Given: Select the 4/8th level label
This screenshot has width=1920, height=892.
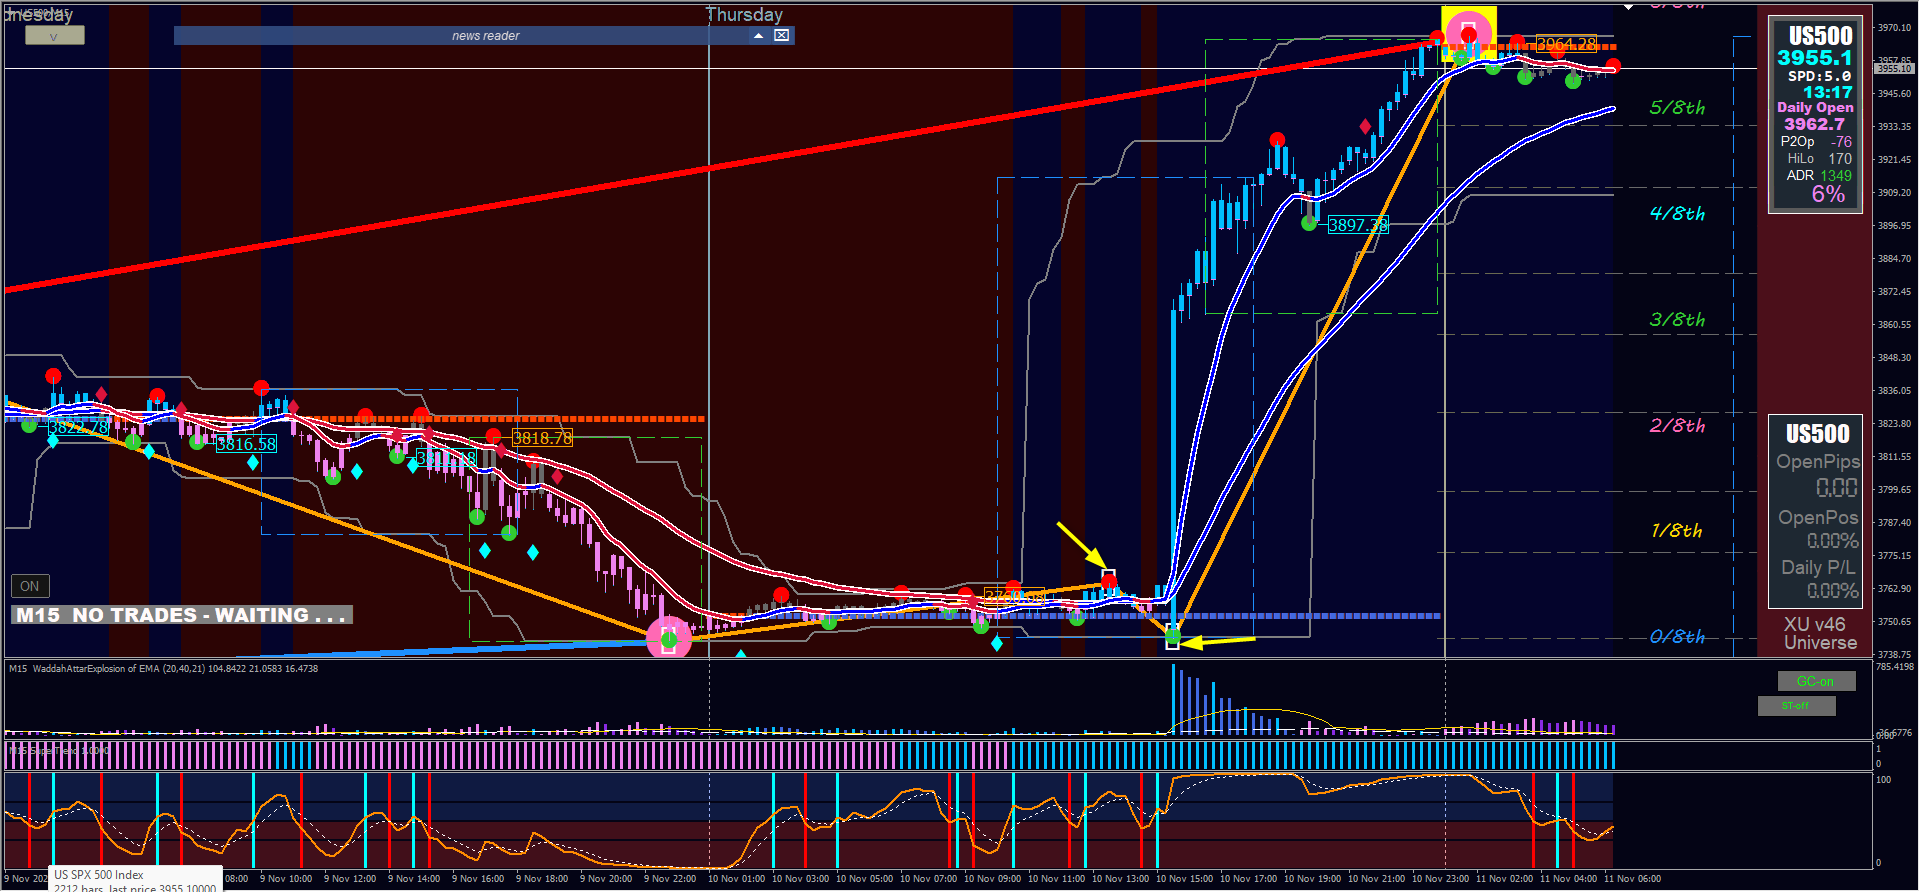Looking at the screenshot, I should [x=1677, y=213].
